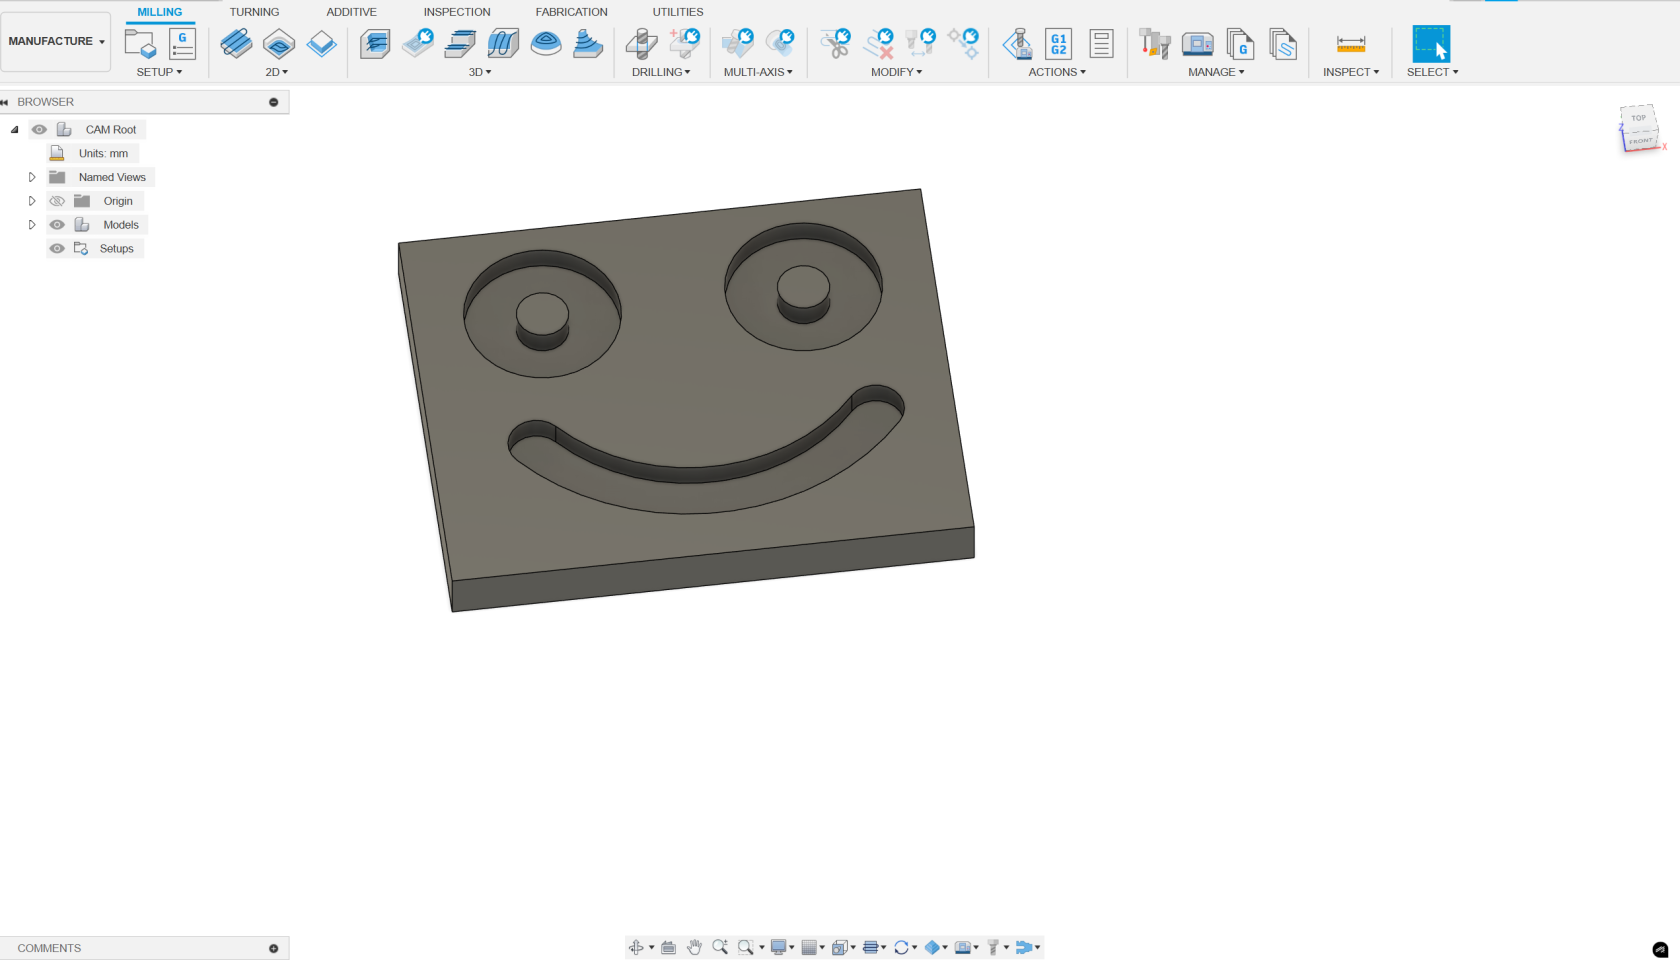This screenshot has height=960, width=1680.
Task: Select the 3D Adaptive Clearing tool
Action: click(x=375, y=44)
